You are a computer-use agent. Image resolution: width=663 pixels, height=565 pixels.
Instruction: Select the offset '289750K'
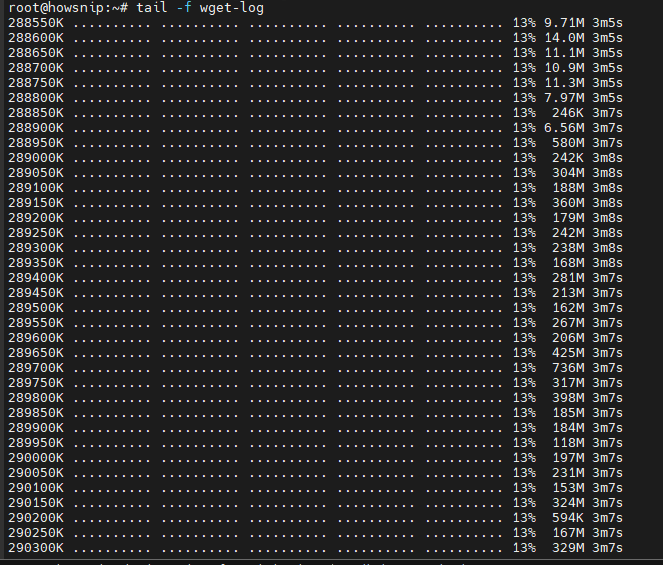coord(36,383)
